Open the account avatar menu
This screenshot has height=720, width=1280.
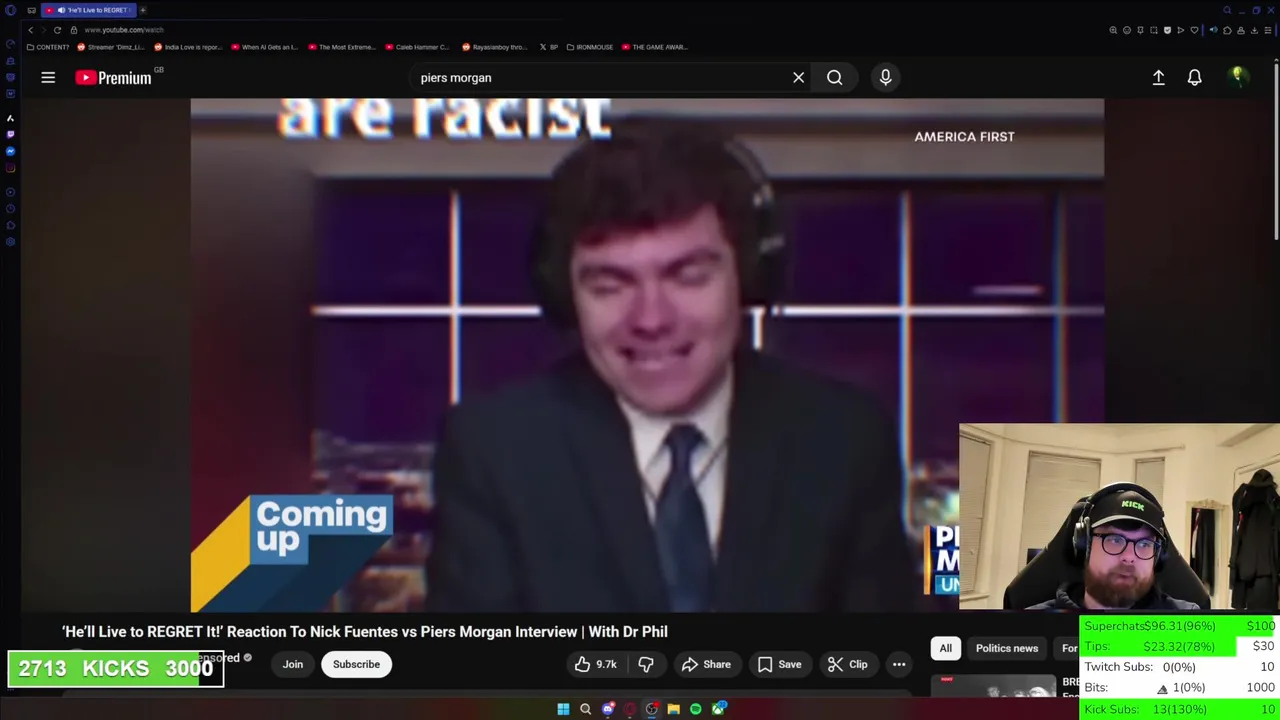tap(1237, 76)
